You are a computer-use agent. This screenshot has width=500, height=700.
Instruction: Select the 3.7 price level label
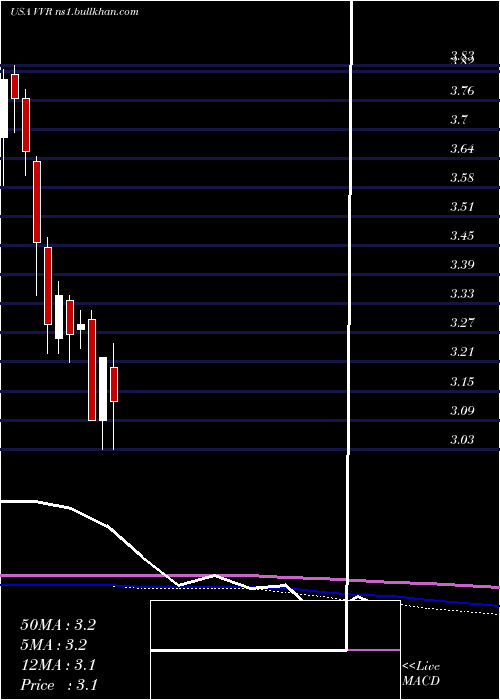pyautogui.click(x=458, y=120)
